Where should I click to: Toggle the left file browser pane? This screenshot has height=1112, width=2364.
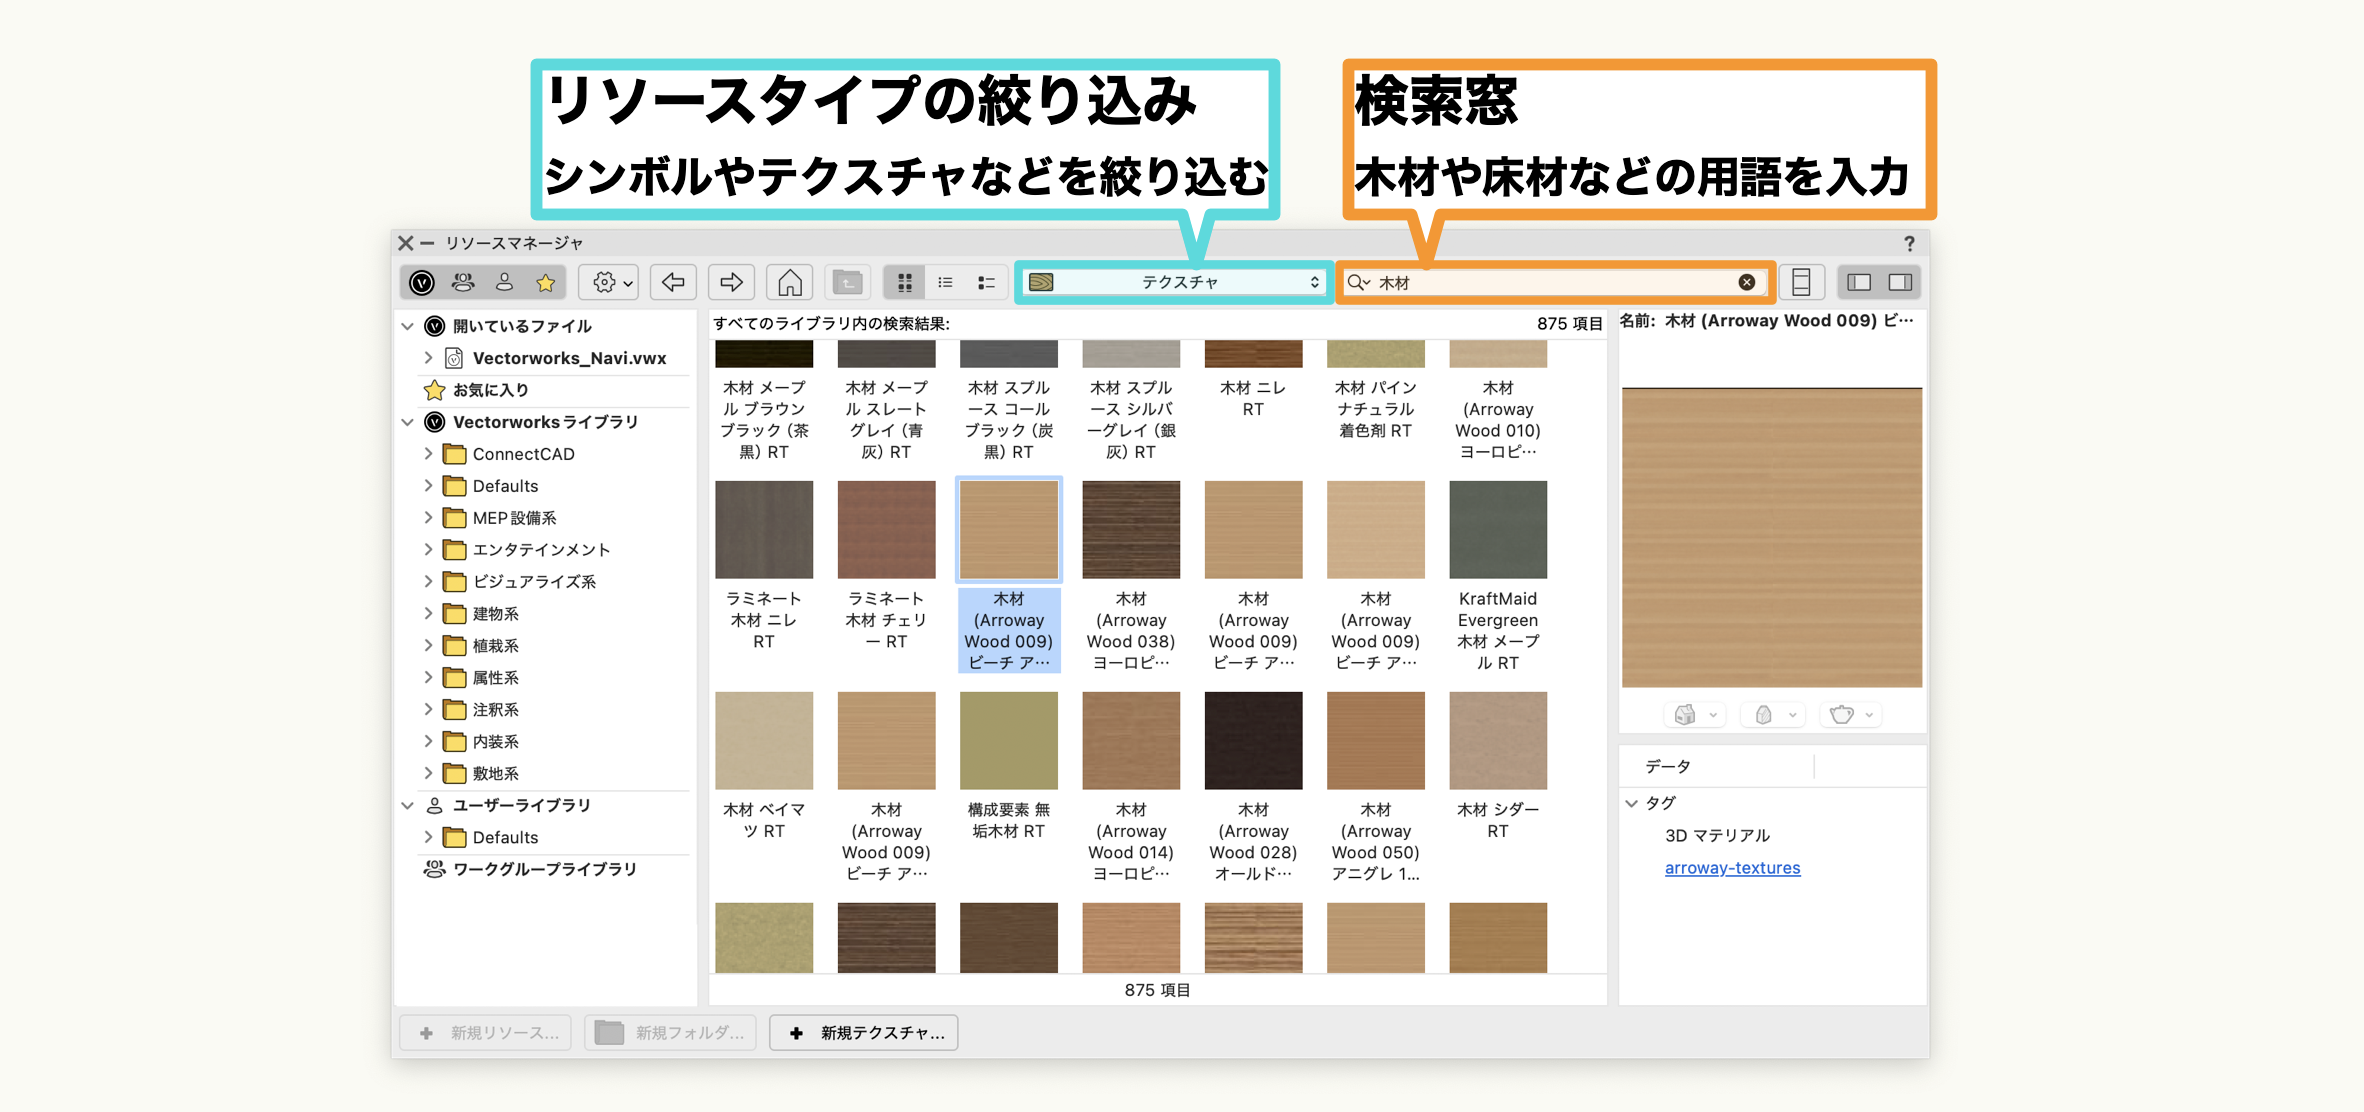coord(1858,283)
